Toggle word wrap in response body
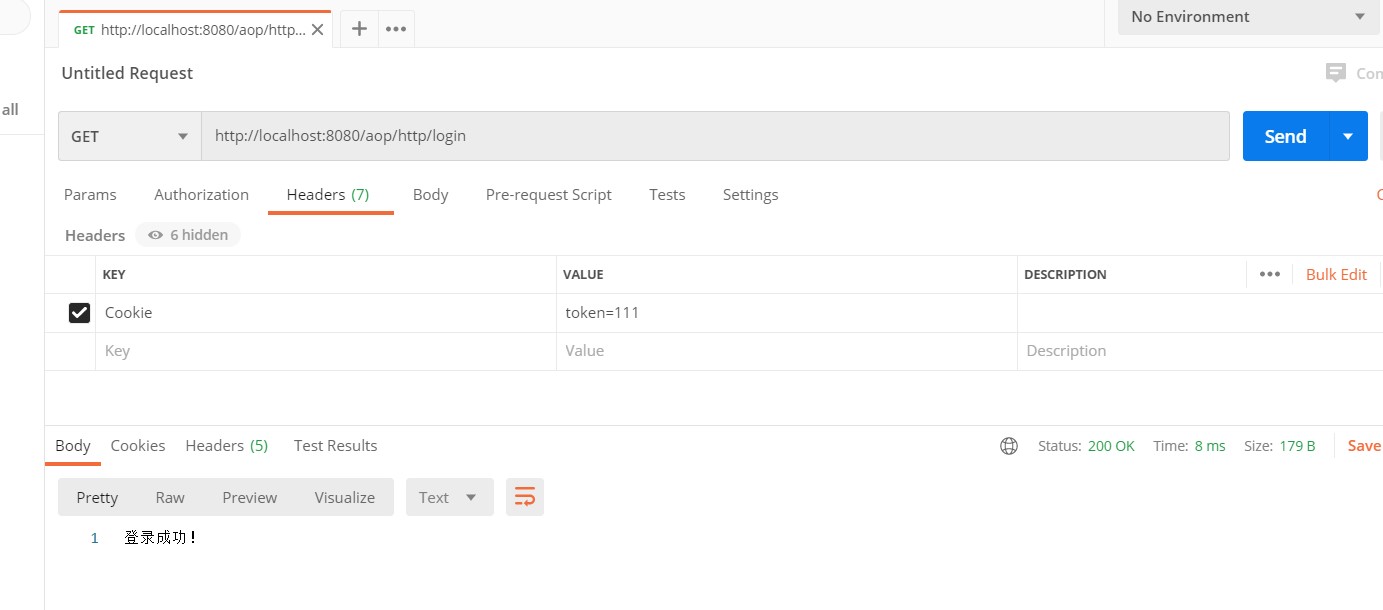 [x=525, y=497]
